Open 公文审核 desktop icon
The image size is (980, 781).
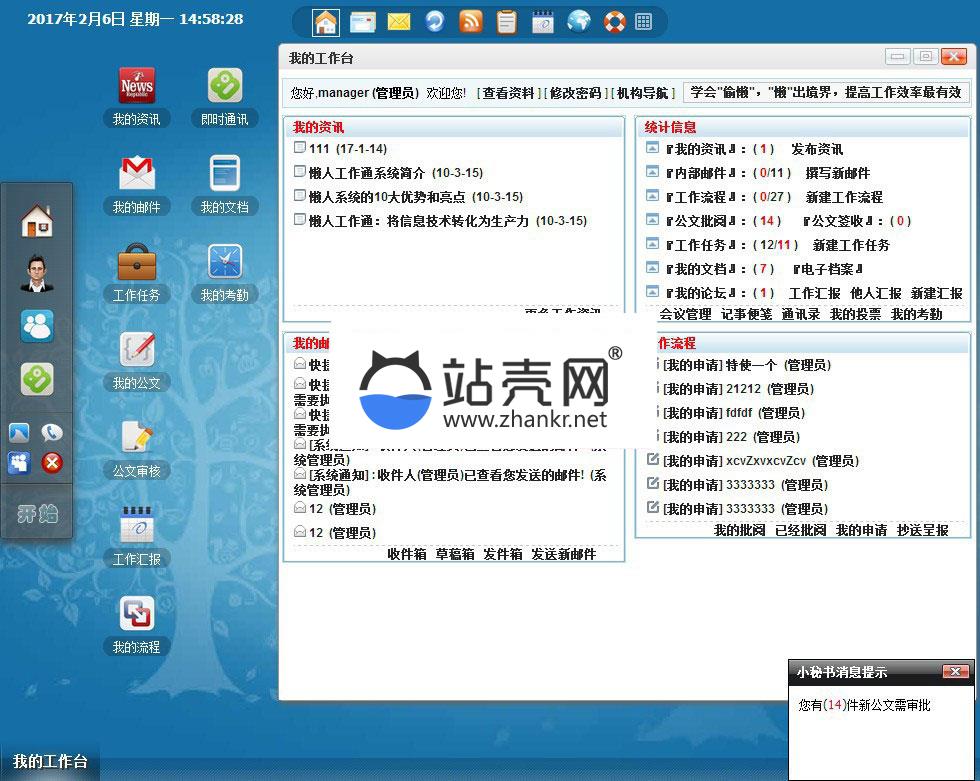136,439
